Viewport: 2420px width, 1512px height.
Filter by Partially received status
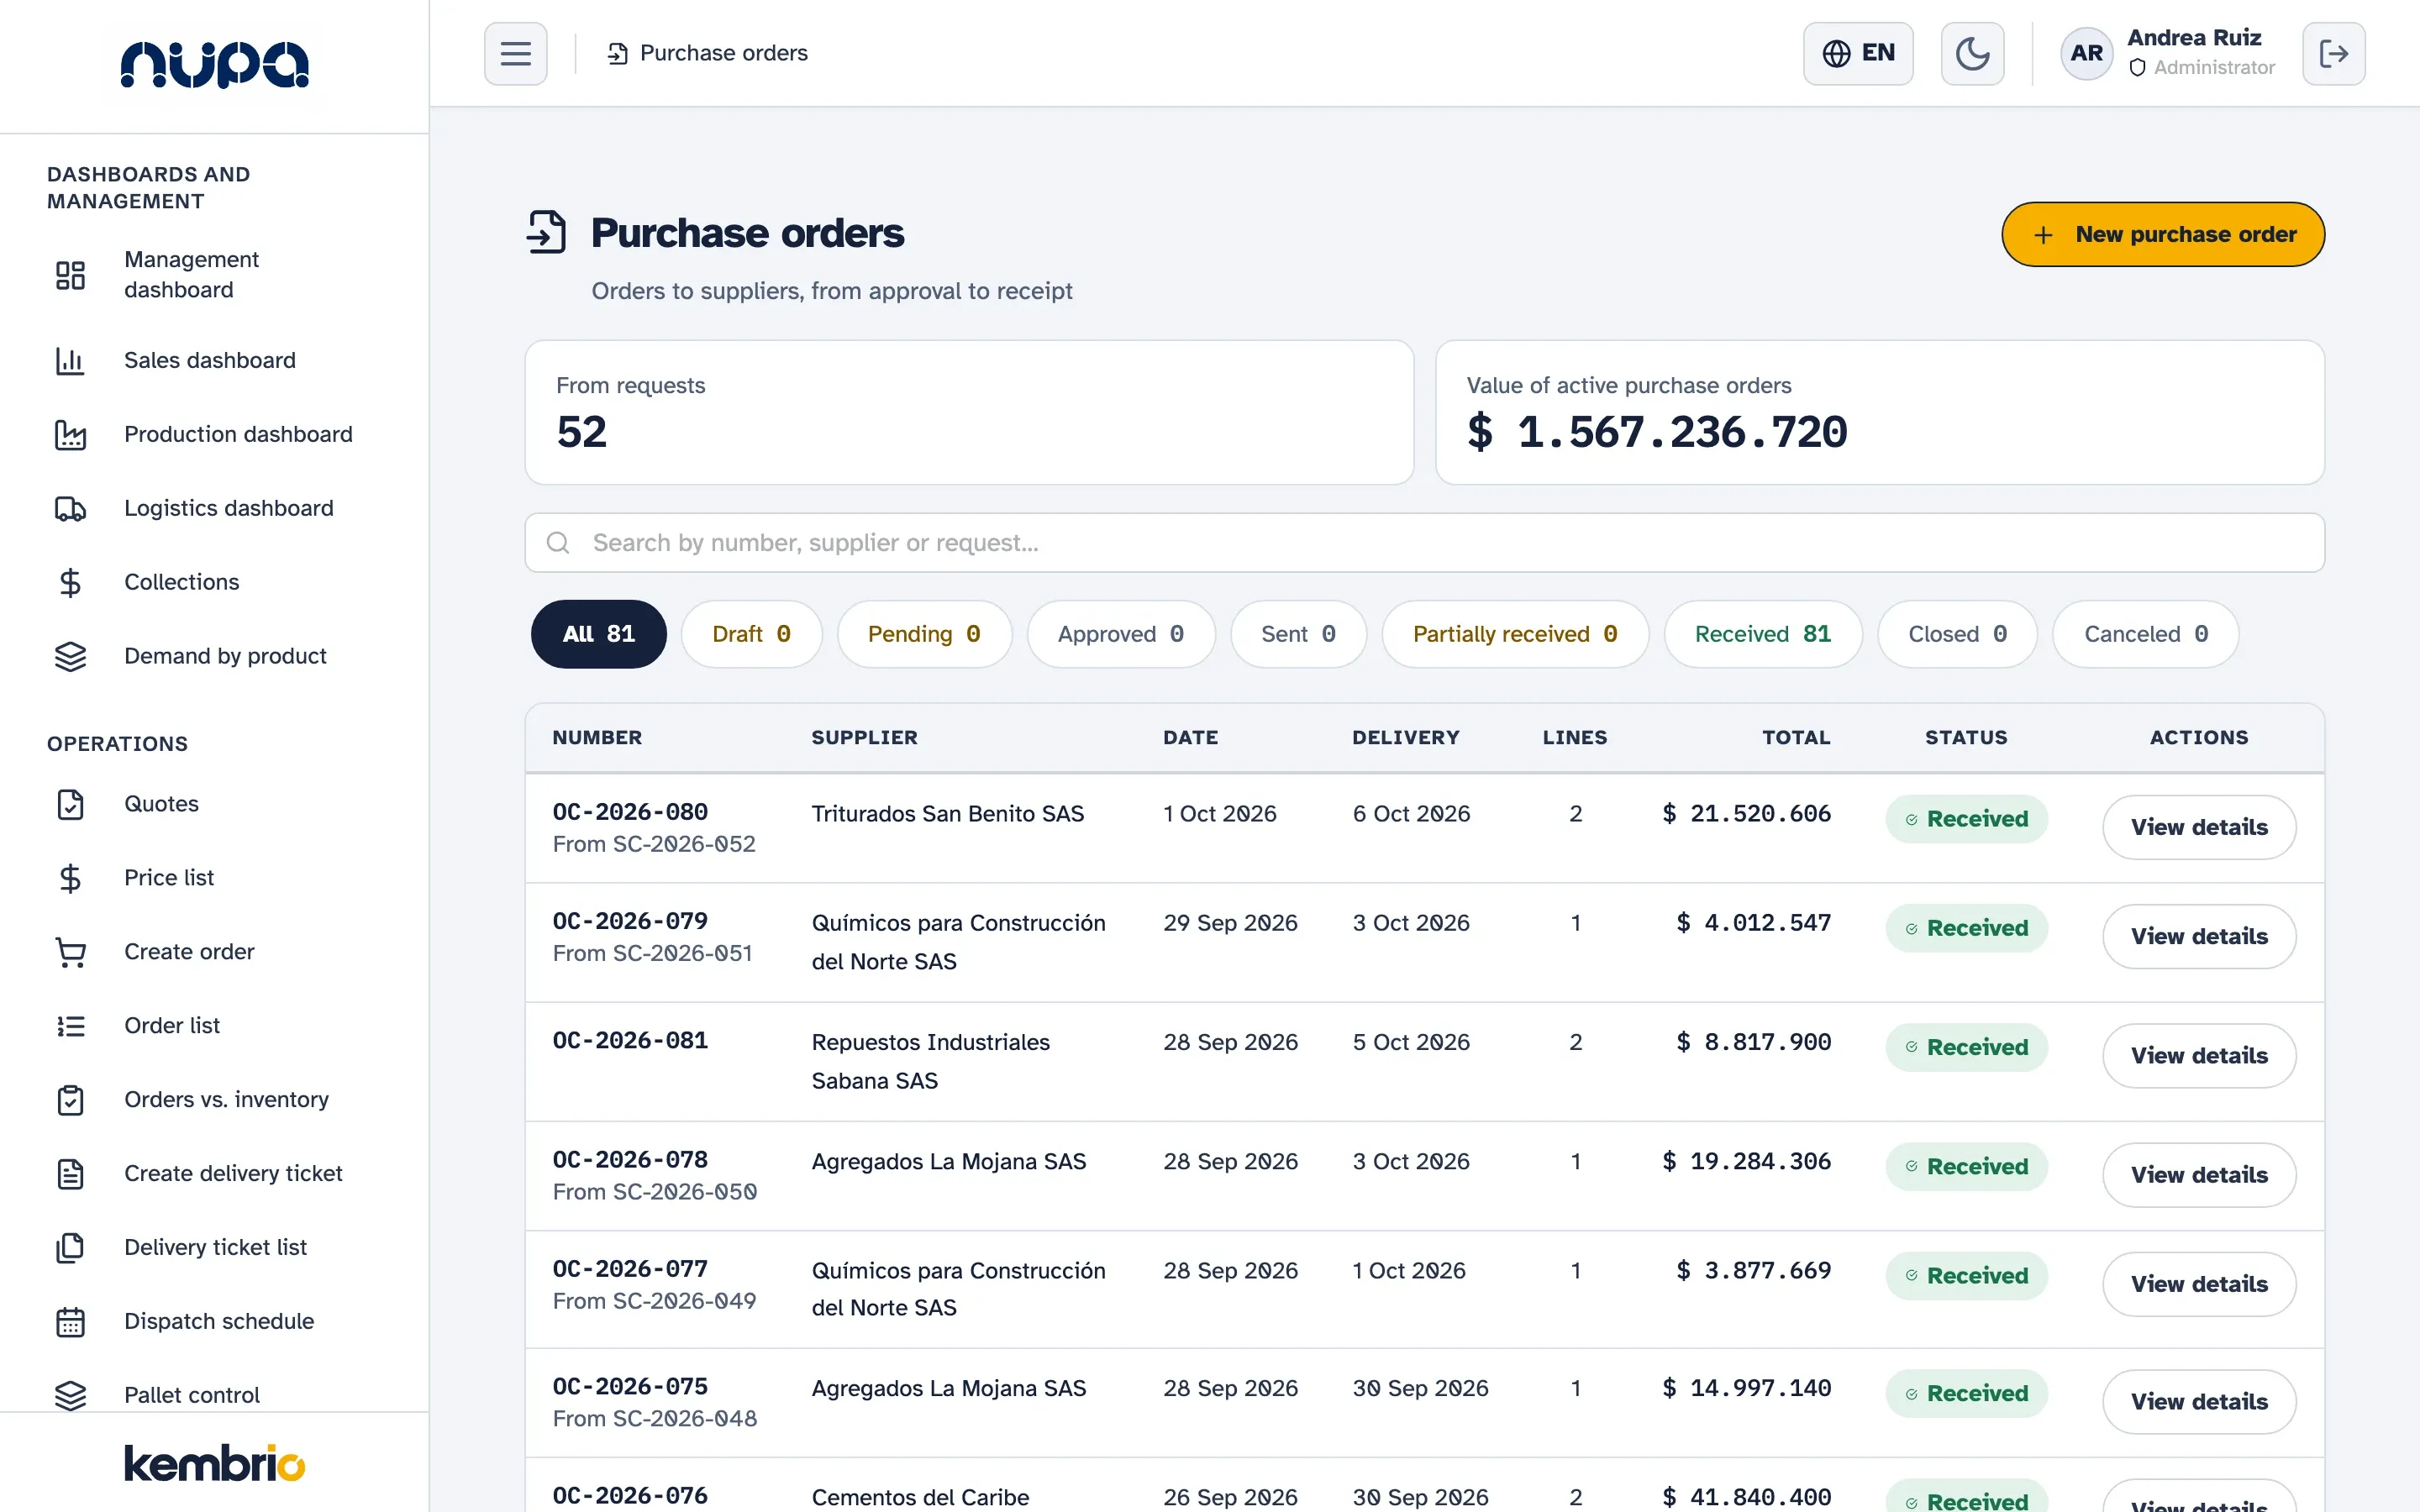click(1514, 634)
